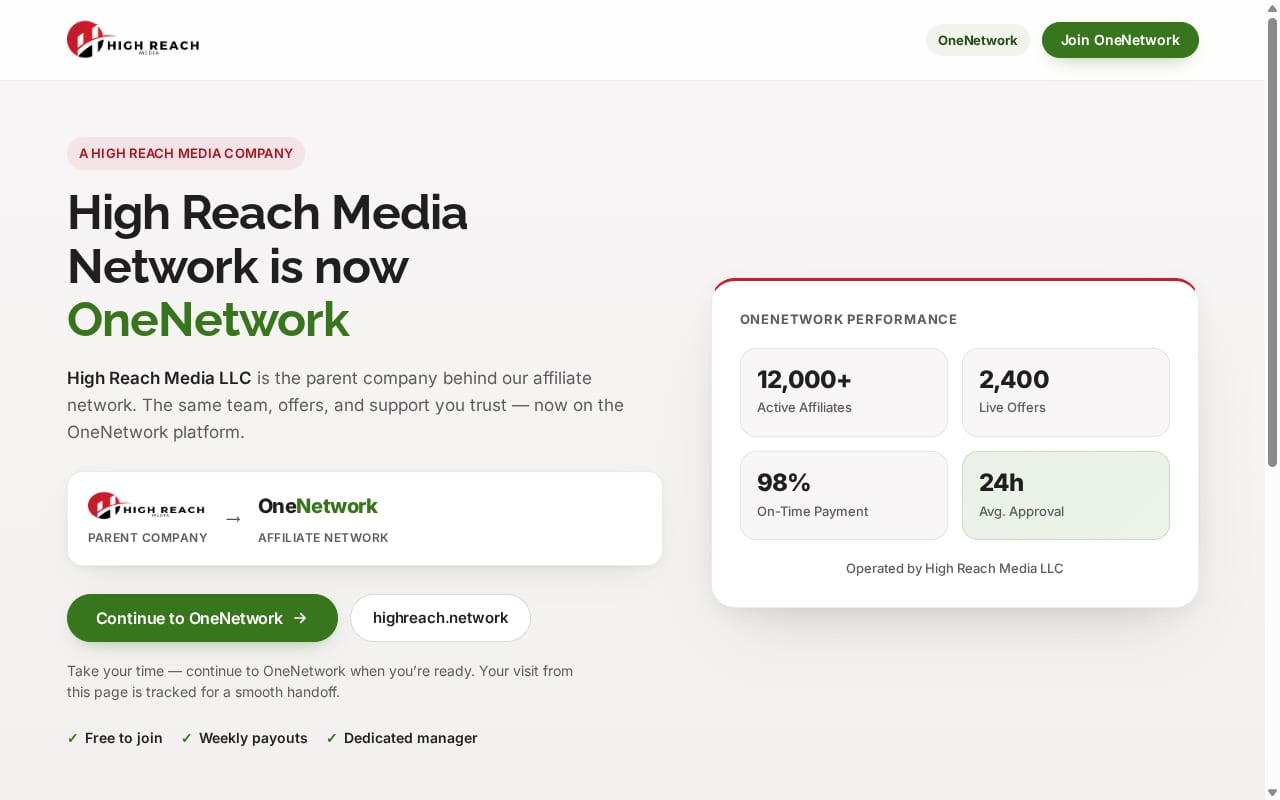Click the highreach.network button
This screenshot has width=1280, height=800.
click(440, 618)
